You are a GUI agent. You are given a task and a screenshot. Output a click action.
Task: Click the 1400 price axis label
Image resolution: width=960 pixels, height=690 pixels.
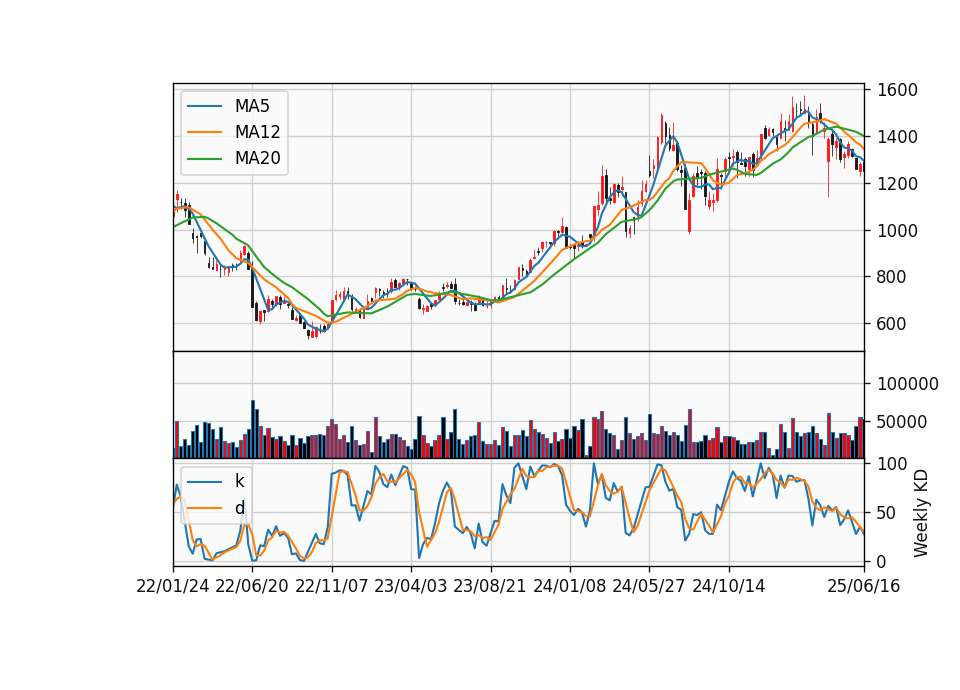pos(897,137)
